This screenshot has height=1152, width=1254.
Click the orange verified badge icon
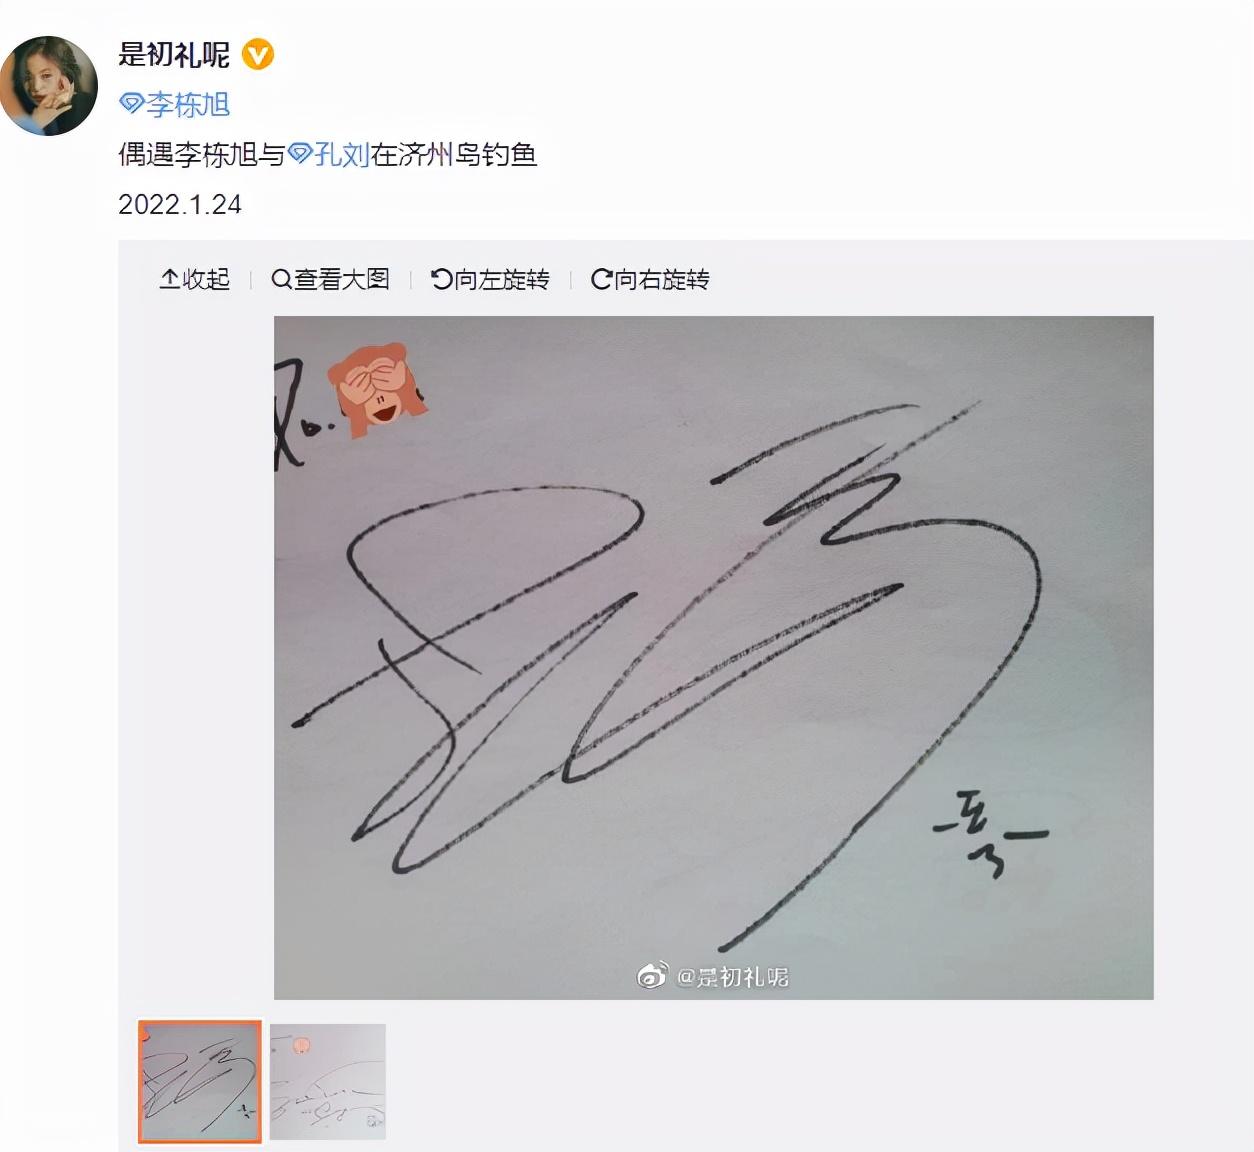pos(258,54)
